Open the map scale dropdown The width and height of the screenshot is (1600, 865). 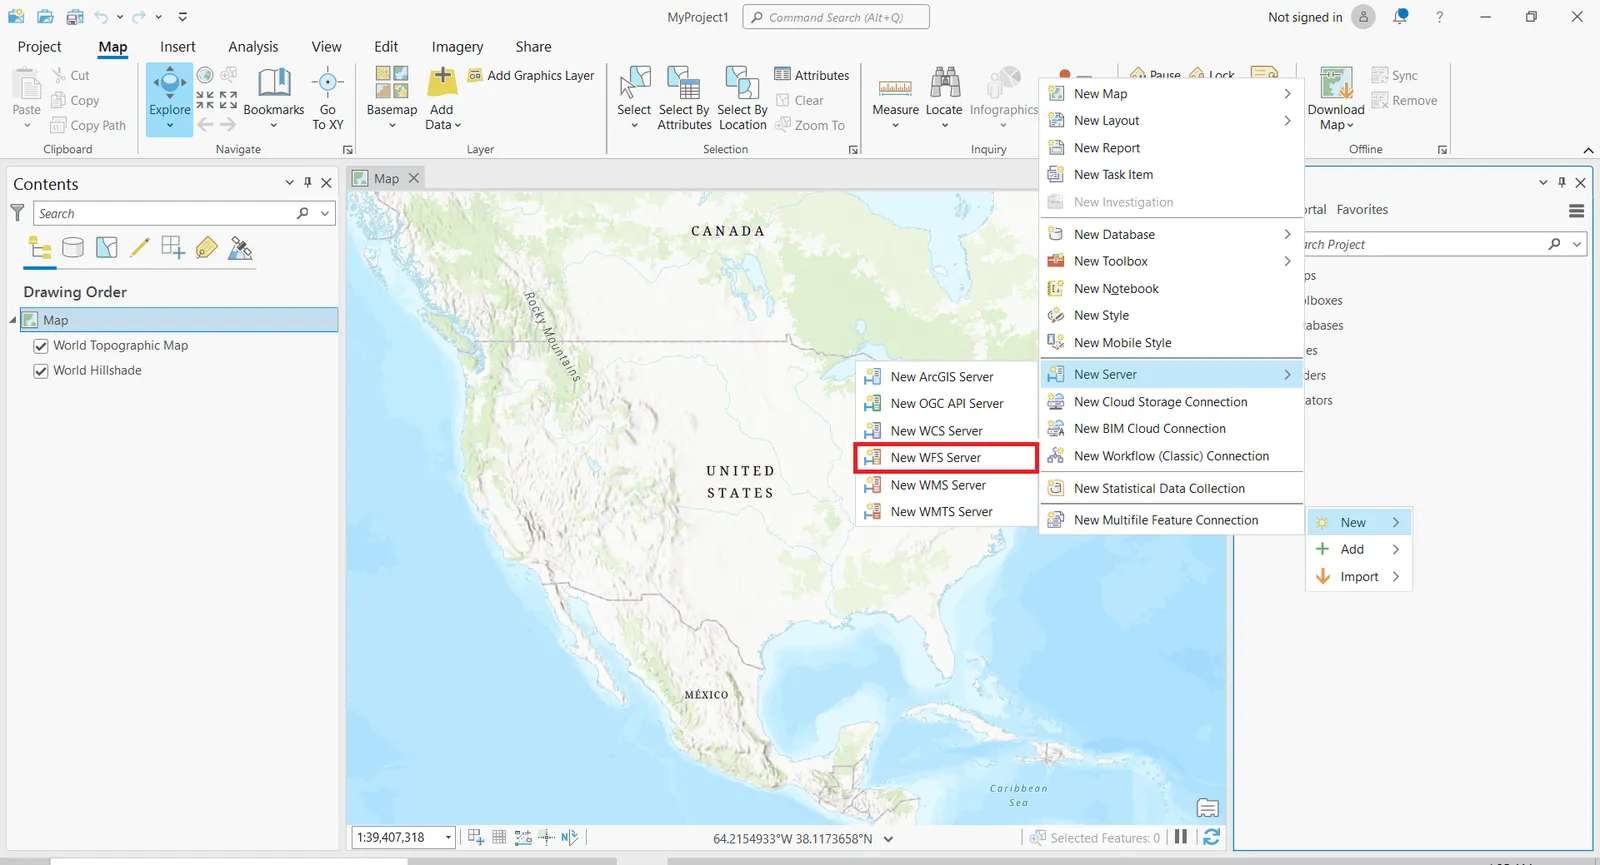point(448,838)
